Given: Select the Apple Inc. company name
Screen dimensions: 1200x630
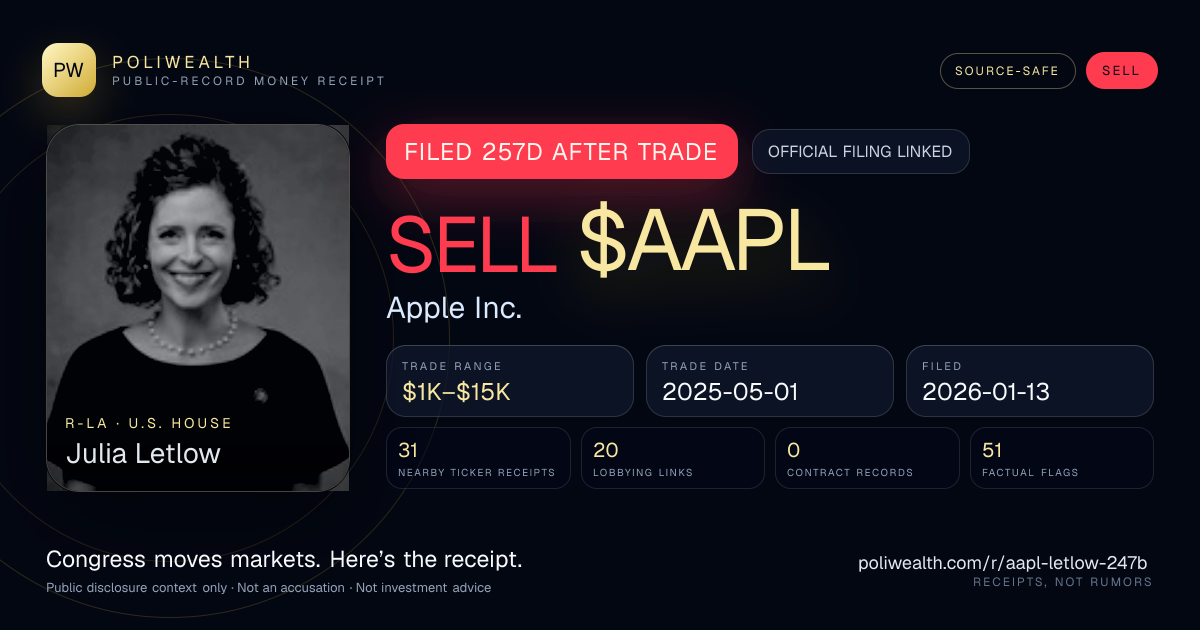Looking at the screenshot, I should click(x=454, y=308).
